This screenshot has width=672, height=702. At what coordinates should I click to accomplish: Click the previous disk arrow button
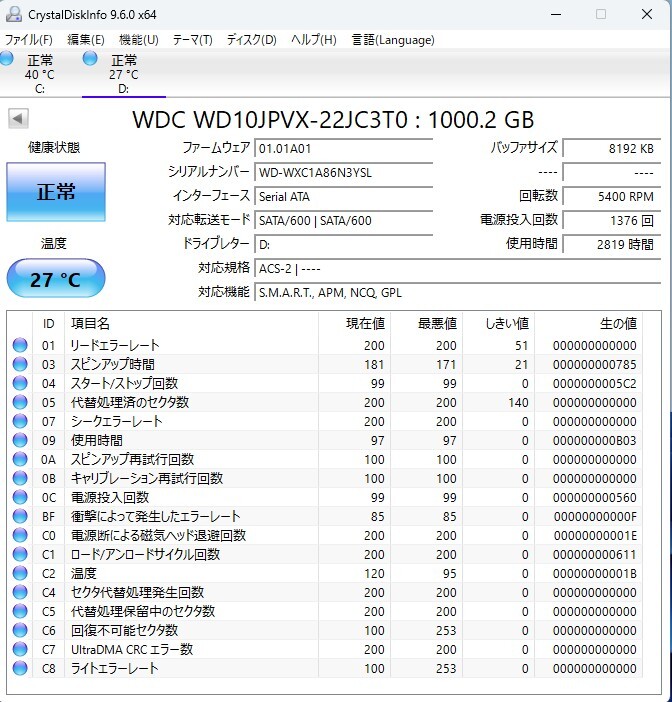(18, 119)
